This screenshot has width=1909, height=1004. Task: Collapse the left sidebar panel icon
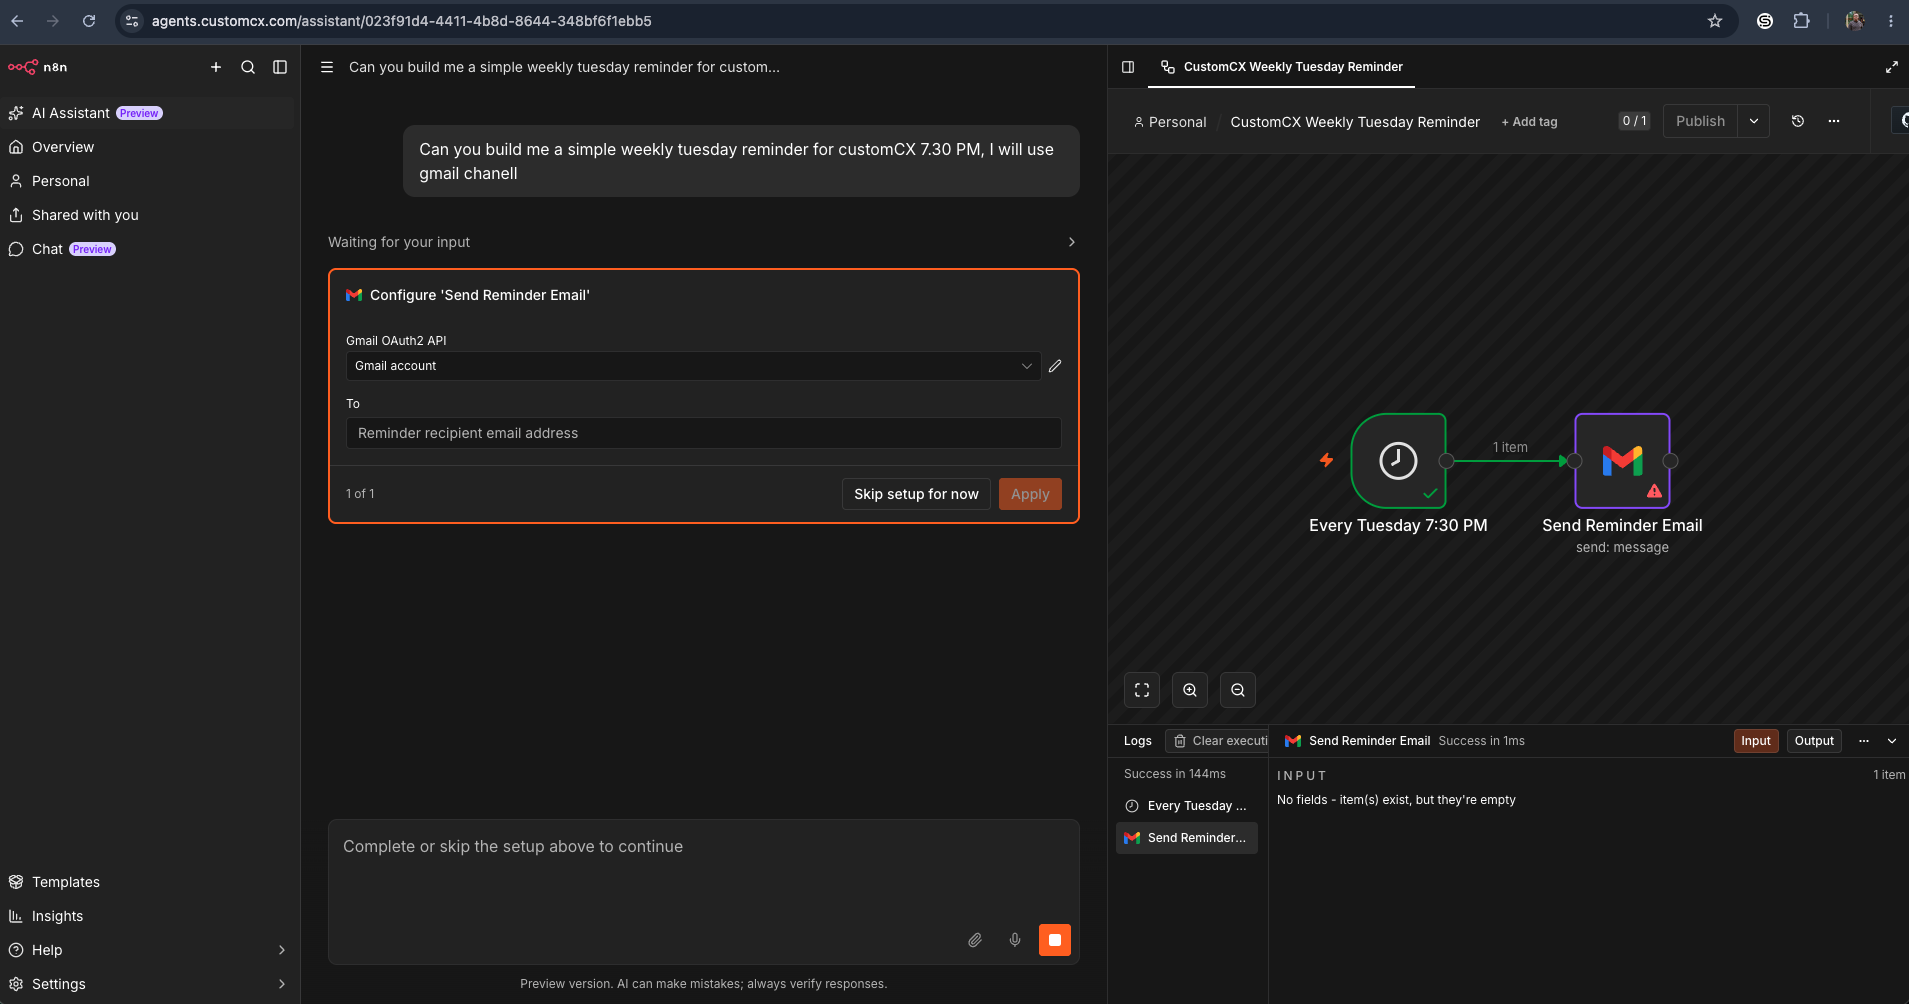pos(280,67)
